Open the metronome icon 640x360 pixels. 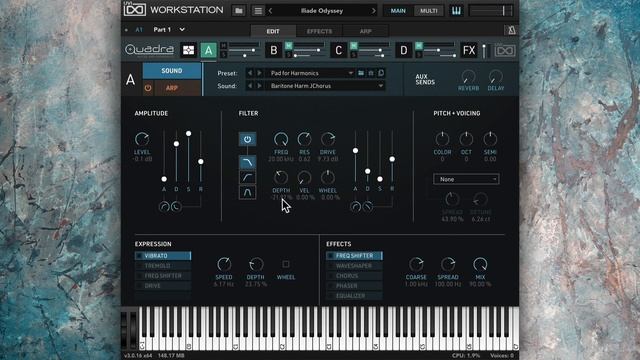[511, 30]
